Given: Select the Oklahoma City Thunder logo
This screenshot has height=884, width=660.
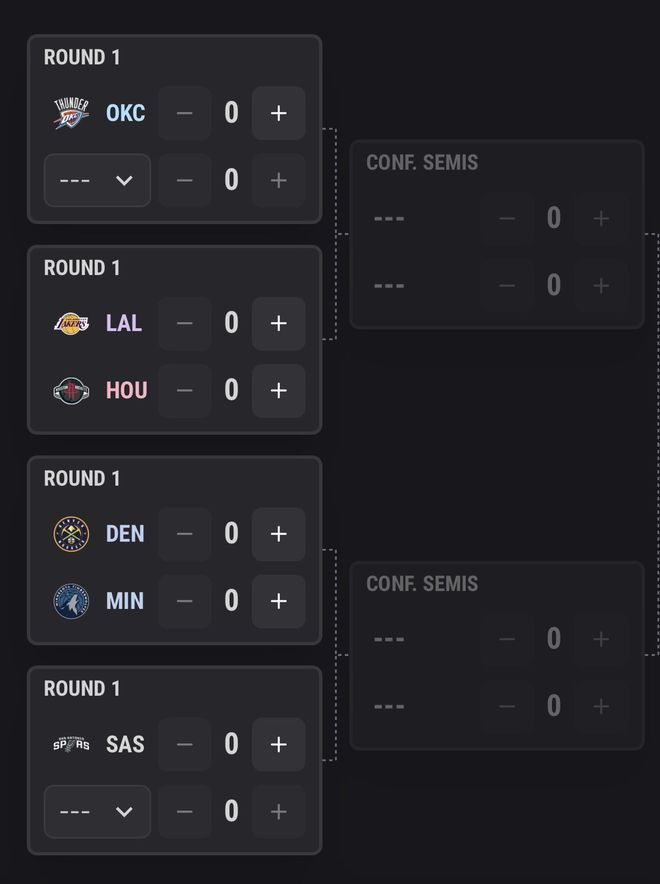Looking at the screenshot, I should pyautogui.click(x=70, y=112).
